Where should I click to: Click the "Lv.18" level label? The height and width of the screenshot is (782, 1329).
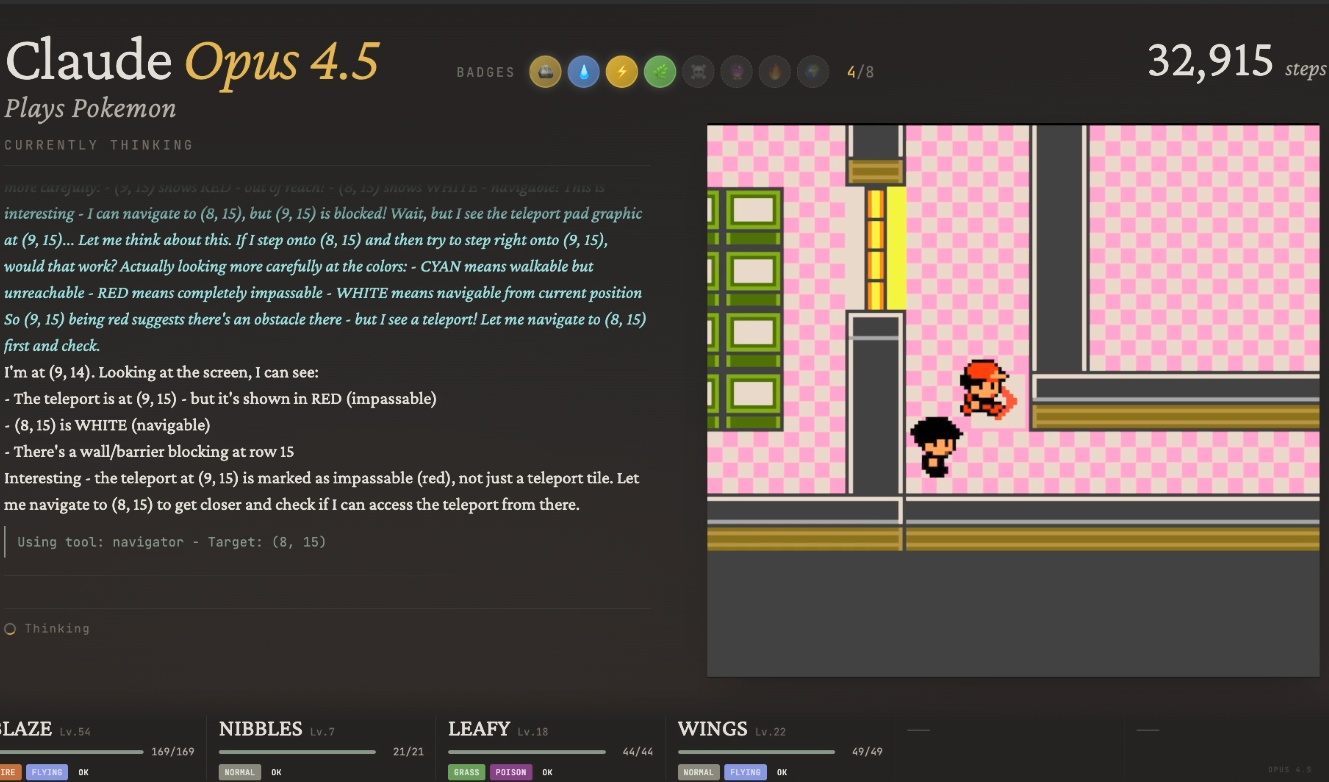534,732
